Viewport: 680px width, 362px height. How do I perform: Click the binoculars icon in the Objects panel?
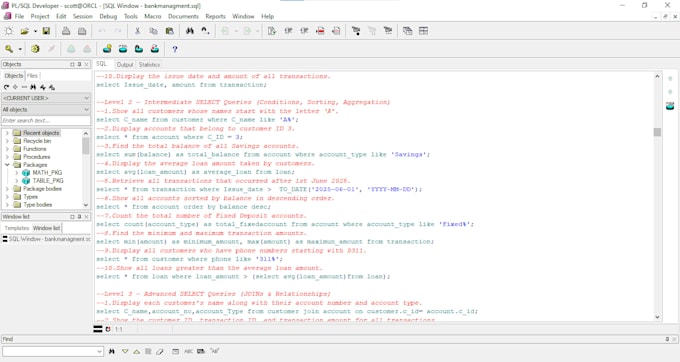click(33, 87)
